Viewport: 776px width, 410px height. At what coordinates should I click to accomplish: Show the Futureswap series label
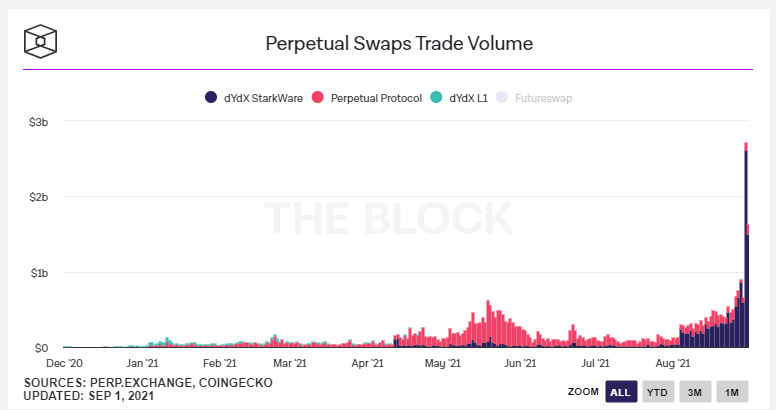tap(543, 98)
